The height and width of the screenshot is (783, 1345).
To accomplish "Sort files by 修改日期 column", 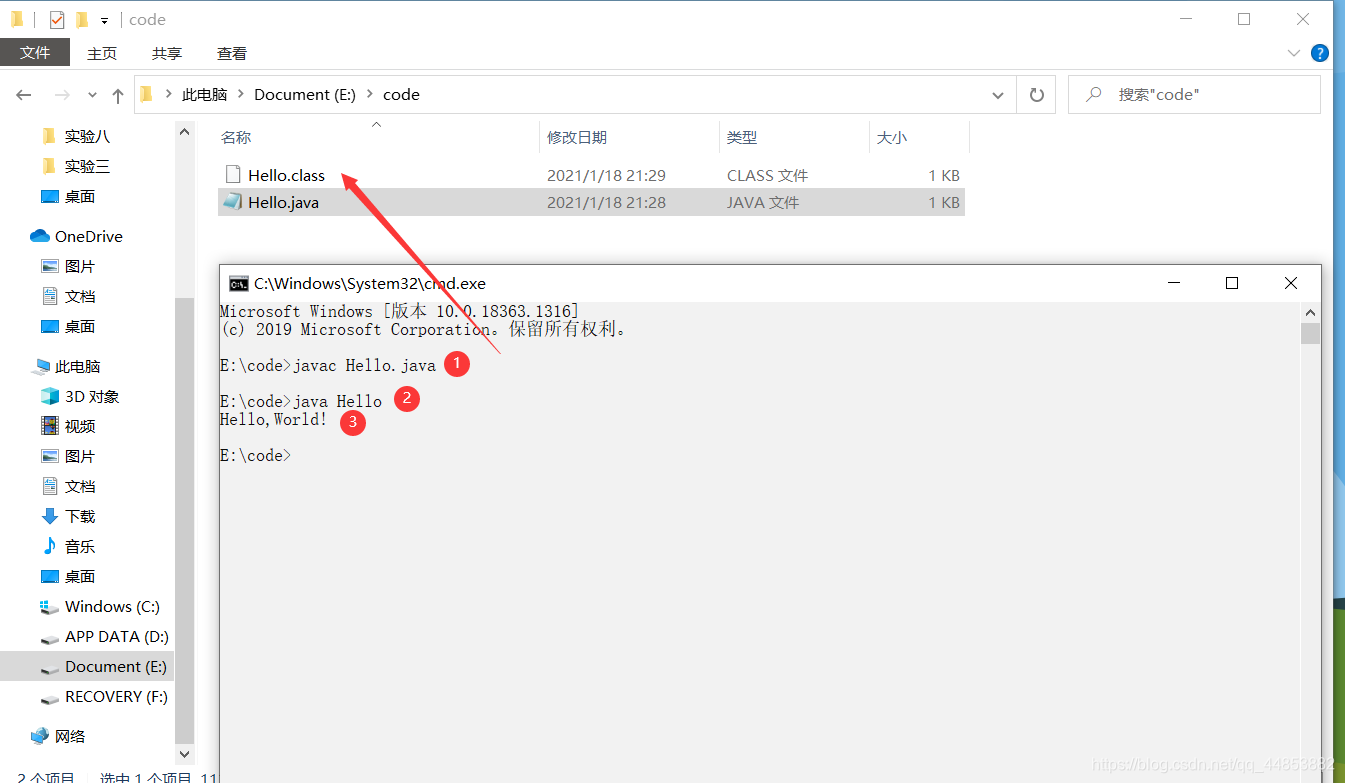I will tap(577, 137).
